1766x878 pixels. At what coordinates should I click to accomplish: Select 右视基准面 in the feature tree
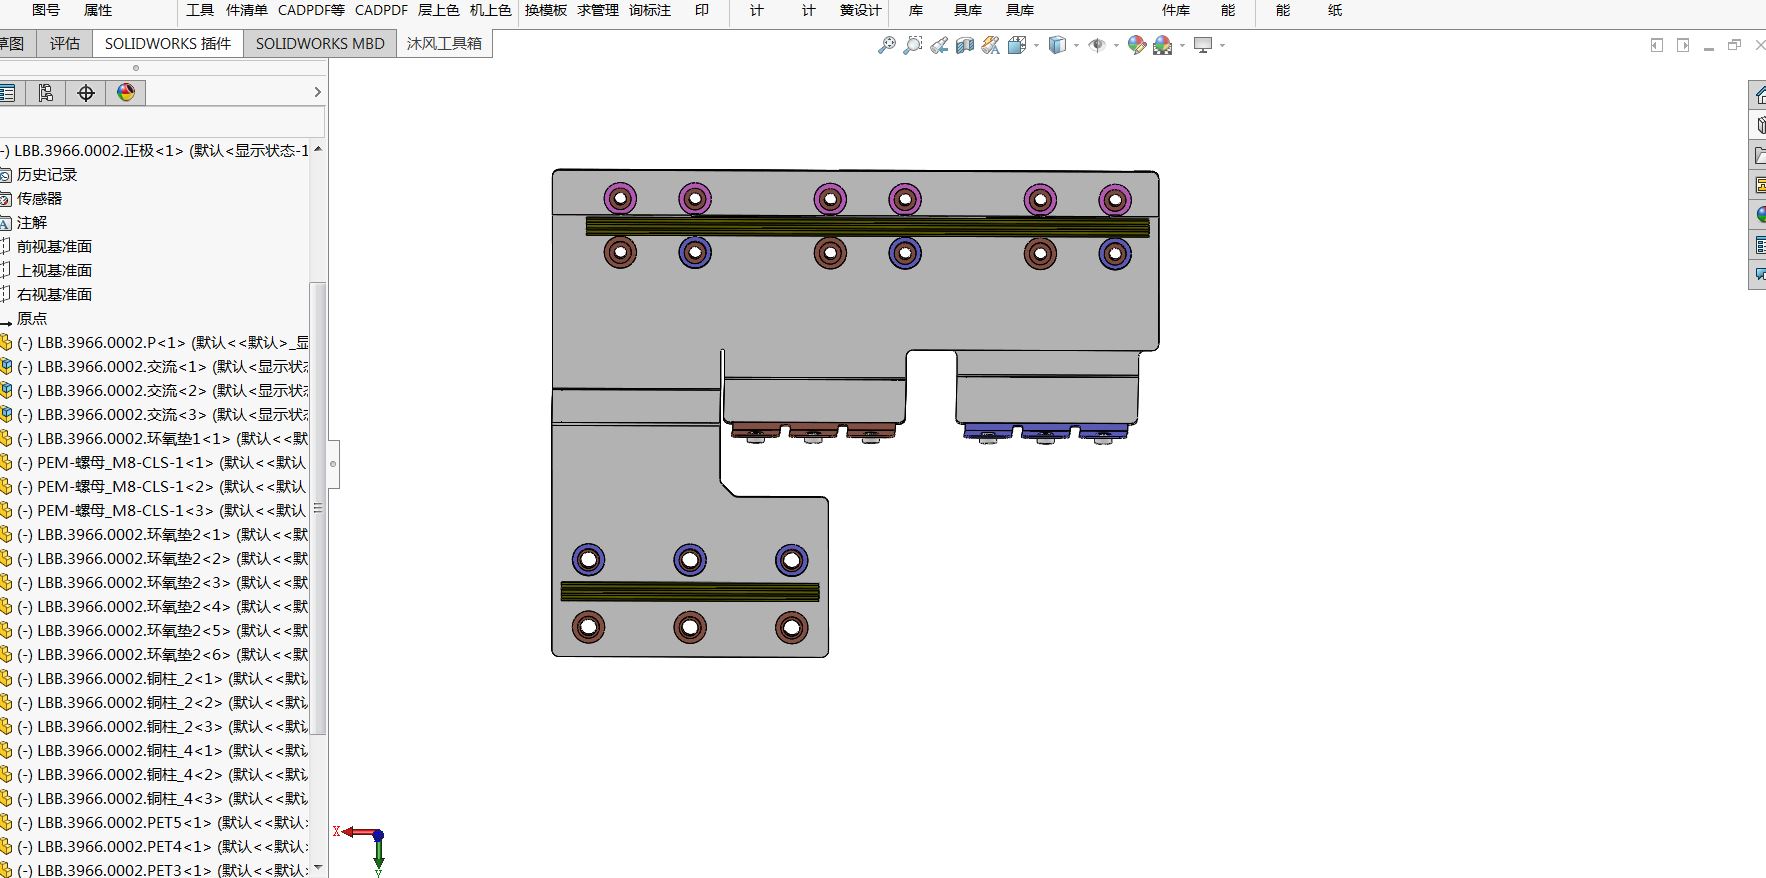pyautogui.click(x=54, y=295)
